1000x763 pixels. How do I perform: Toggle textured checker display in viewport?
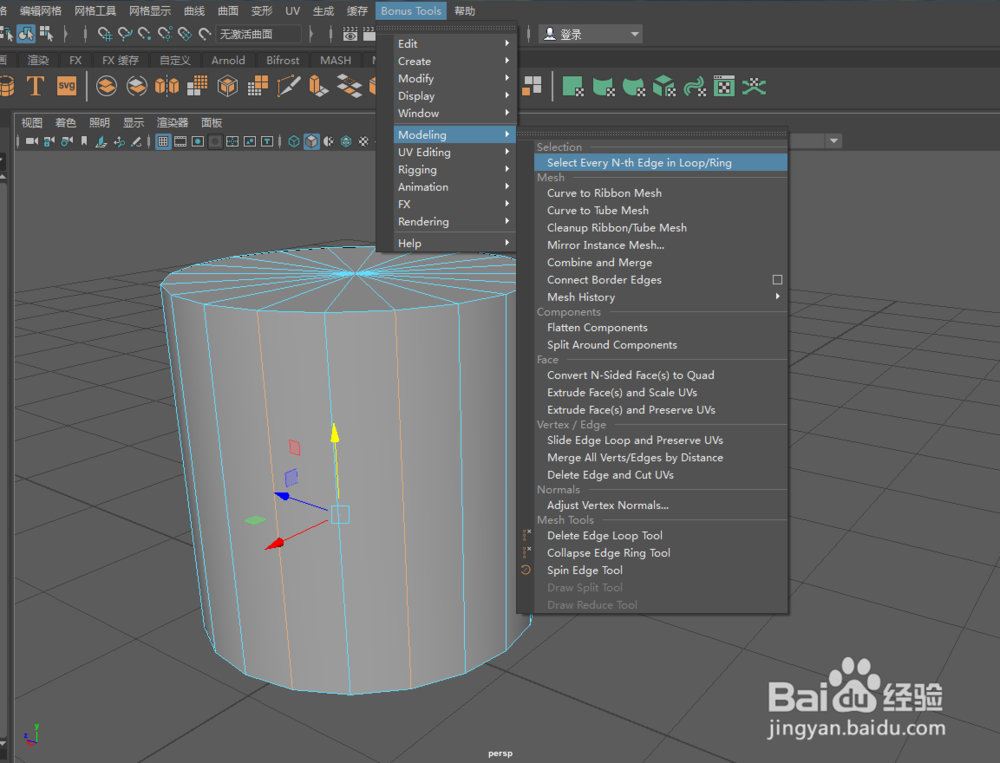pos(364,141)
